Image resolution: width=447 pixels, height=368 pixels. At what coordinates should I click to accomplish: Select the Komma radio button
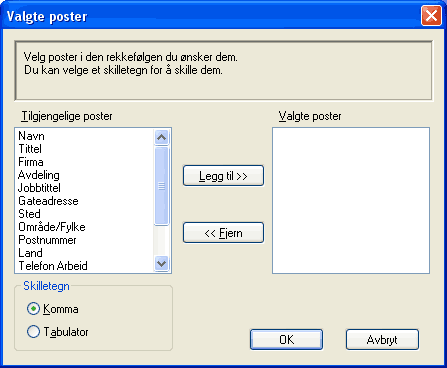[x=33, y=309]
